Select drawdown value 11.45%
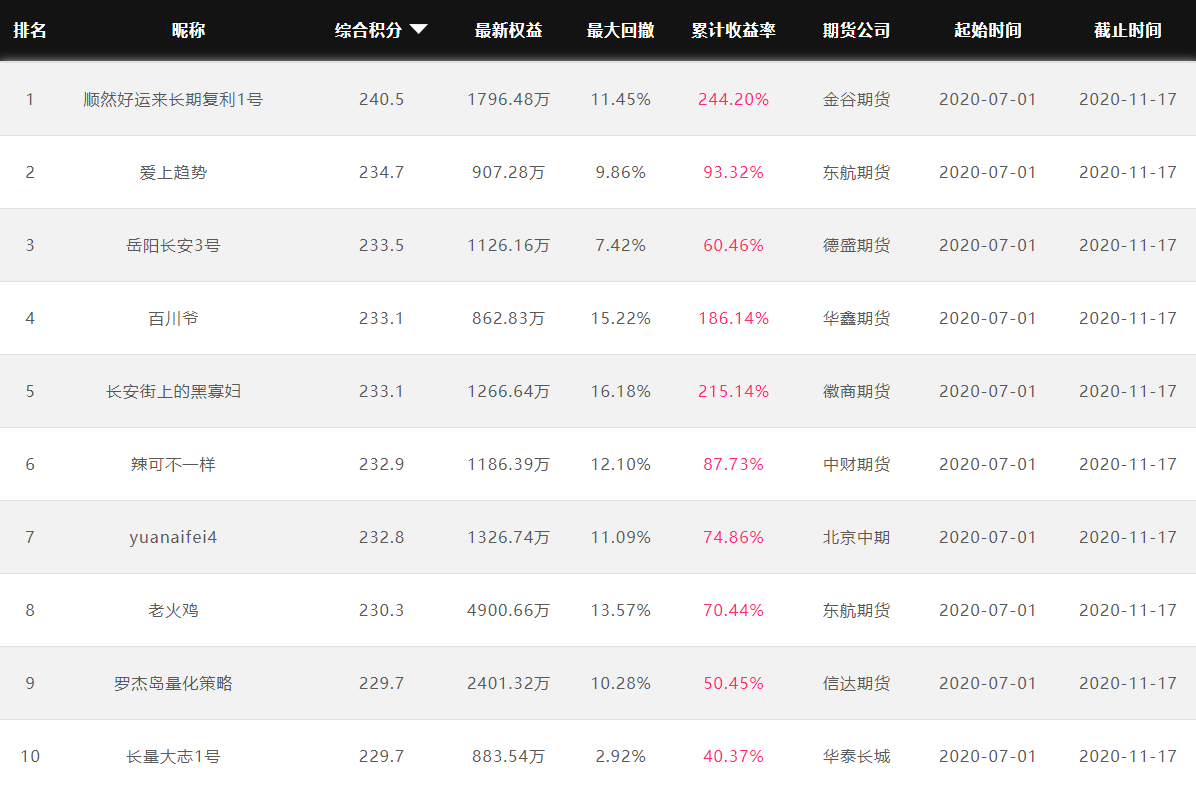This screenshot has width=1196, height=788. tap(620, 99)
